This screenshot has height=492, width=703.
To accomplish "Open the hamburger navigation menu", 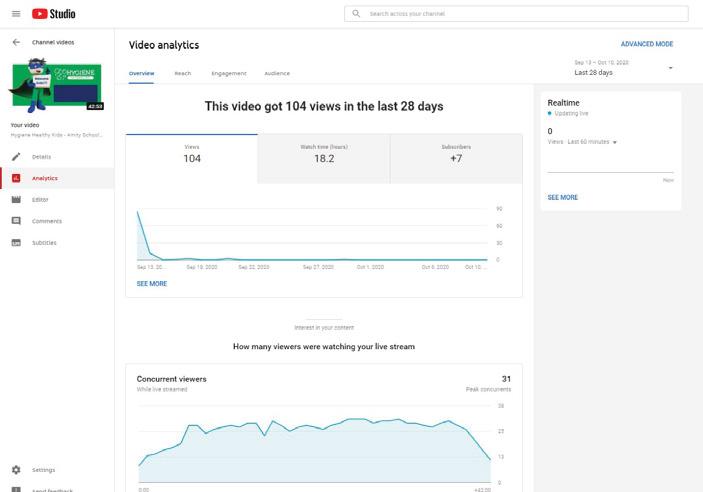I will click(16, 14).
